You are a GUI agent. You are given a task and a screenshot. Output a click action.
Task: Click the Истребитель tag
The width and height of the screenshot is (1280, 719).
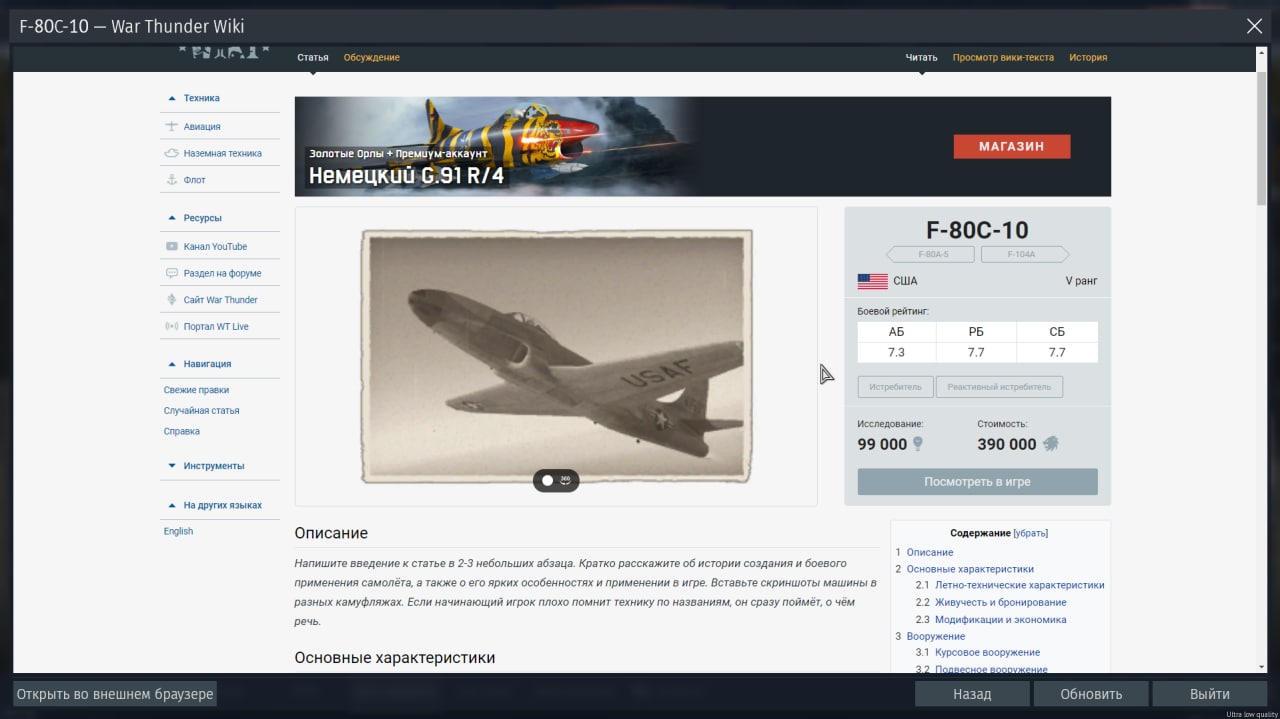pos(896,386)
